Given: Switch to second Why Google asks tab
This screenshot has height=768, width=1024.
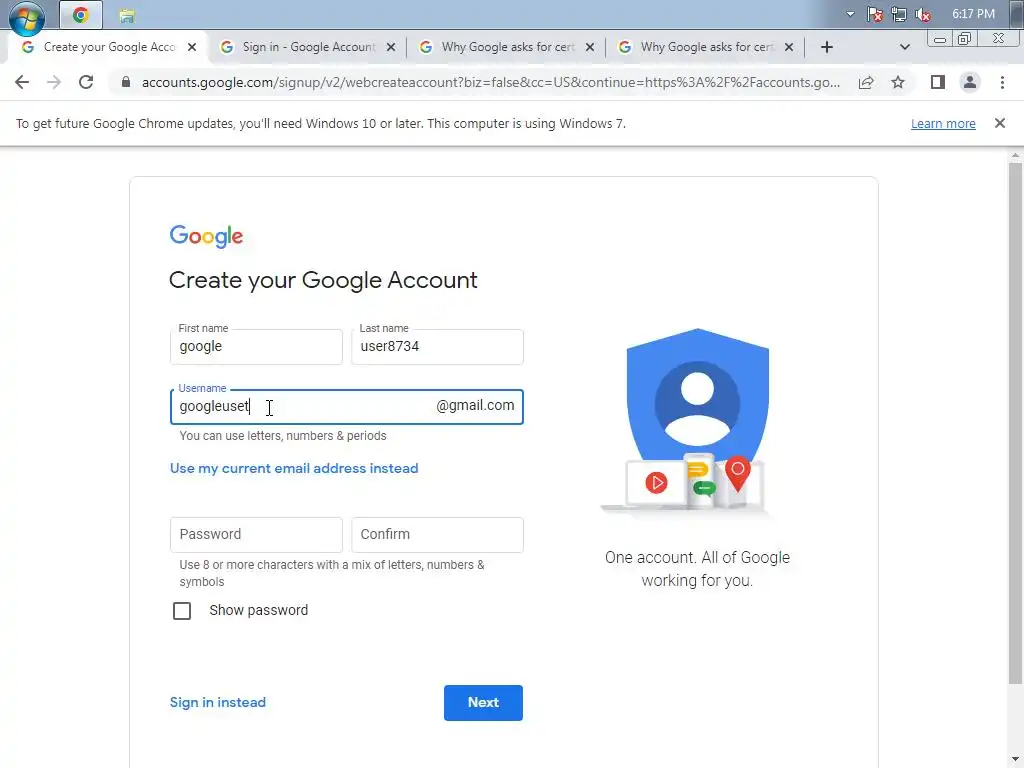Looking at the screenshot, I should (x=707, y=47).
